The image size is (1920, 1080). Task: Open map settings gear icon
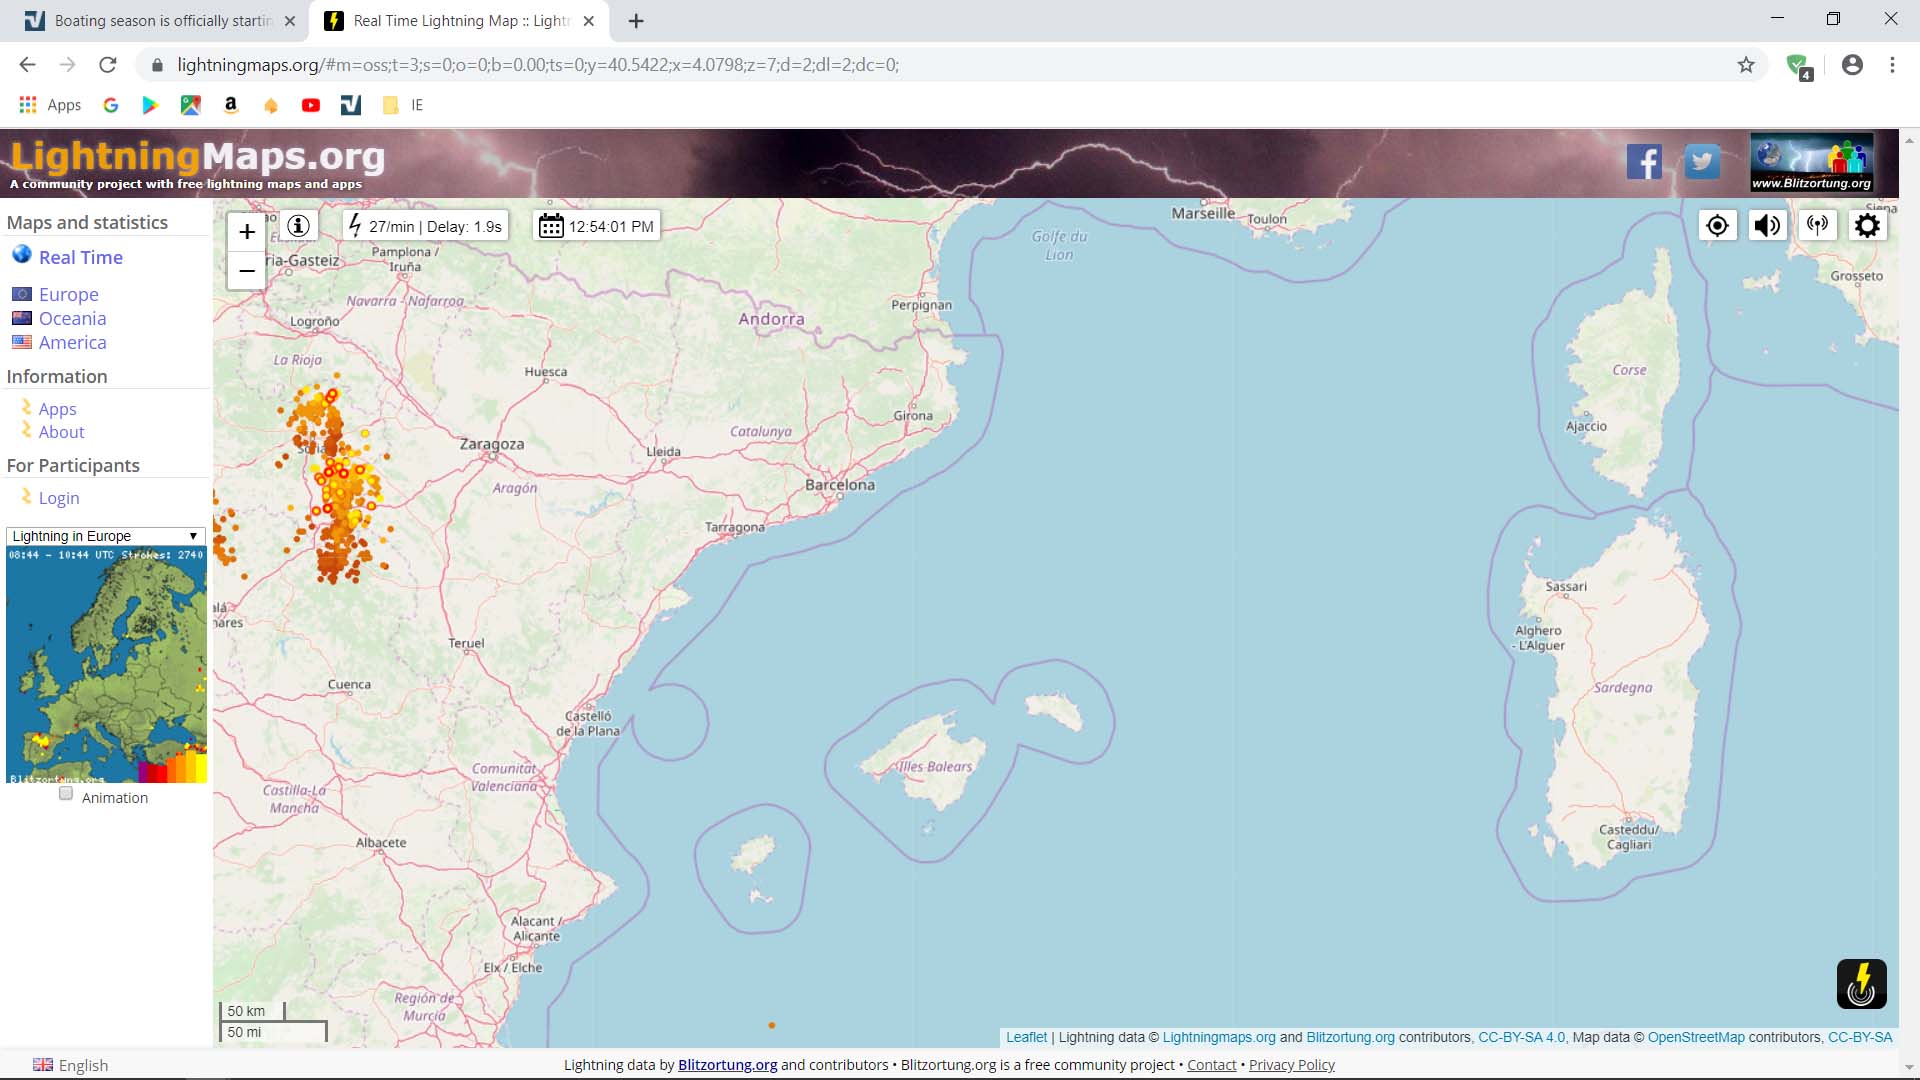tap(1867, 226)
